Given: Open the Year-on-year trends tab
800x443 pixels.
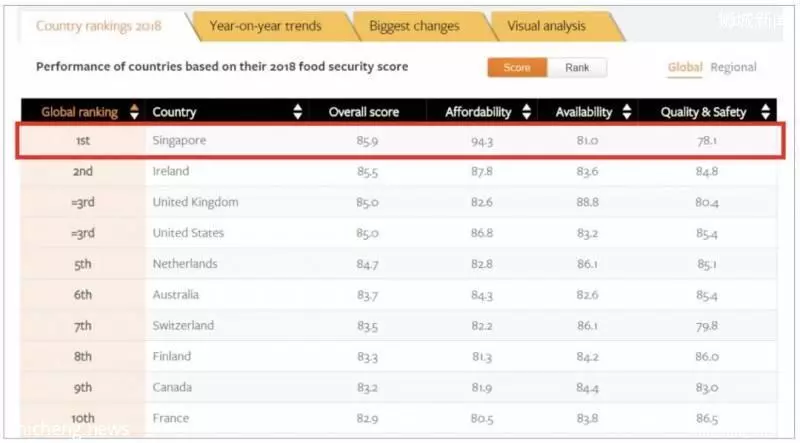Looking at the screenshot, I should tap(265, 26).
